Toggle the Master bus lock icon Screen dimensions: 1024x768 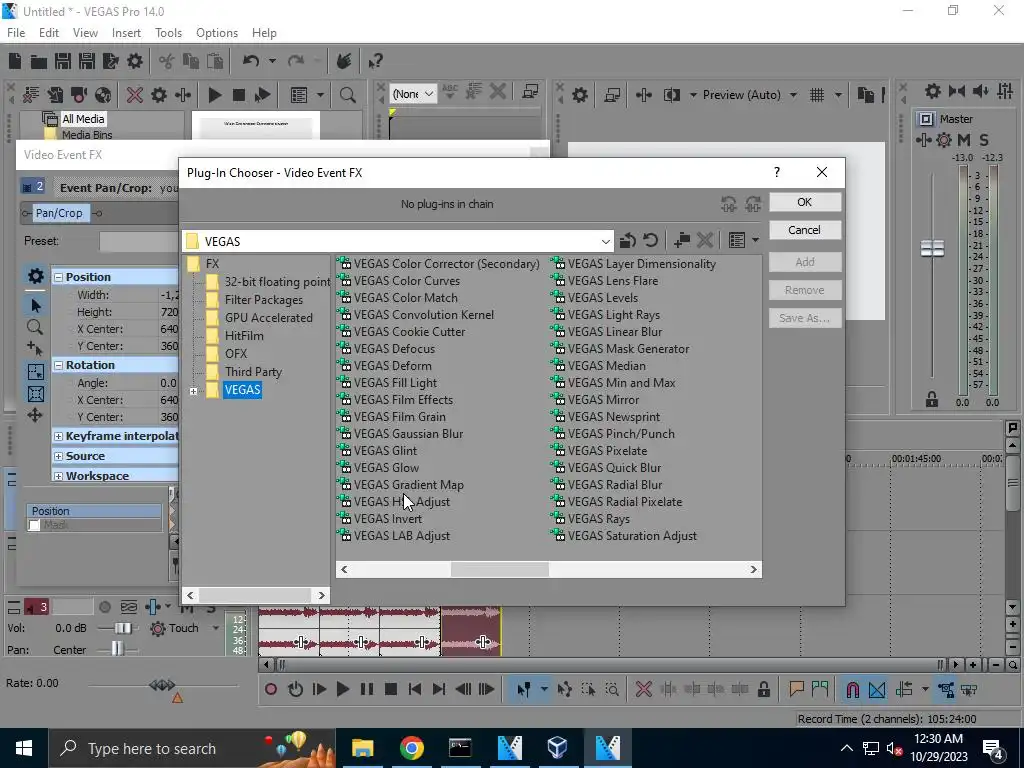click(932, 400)
